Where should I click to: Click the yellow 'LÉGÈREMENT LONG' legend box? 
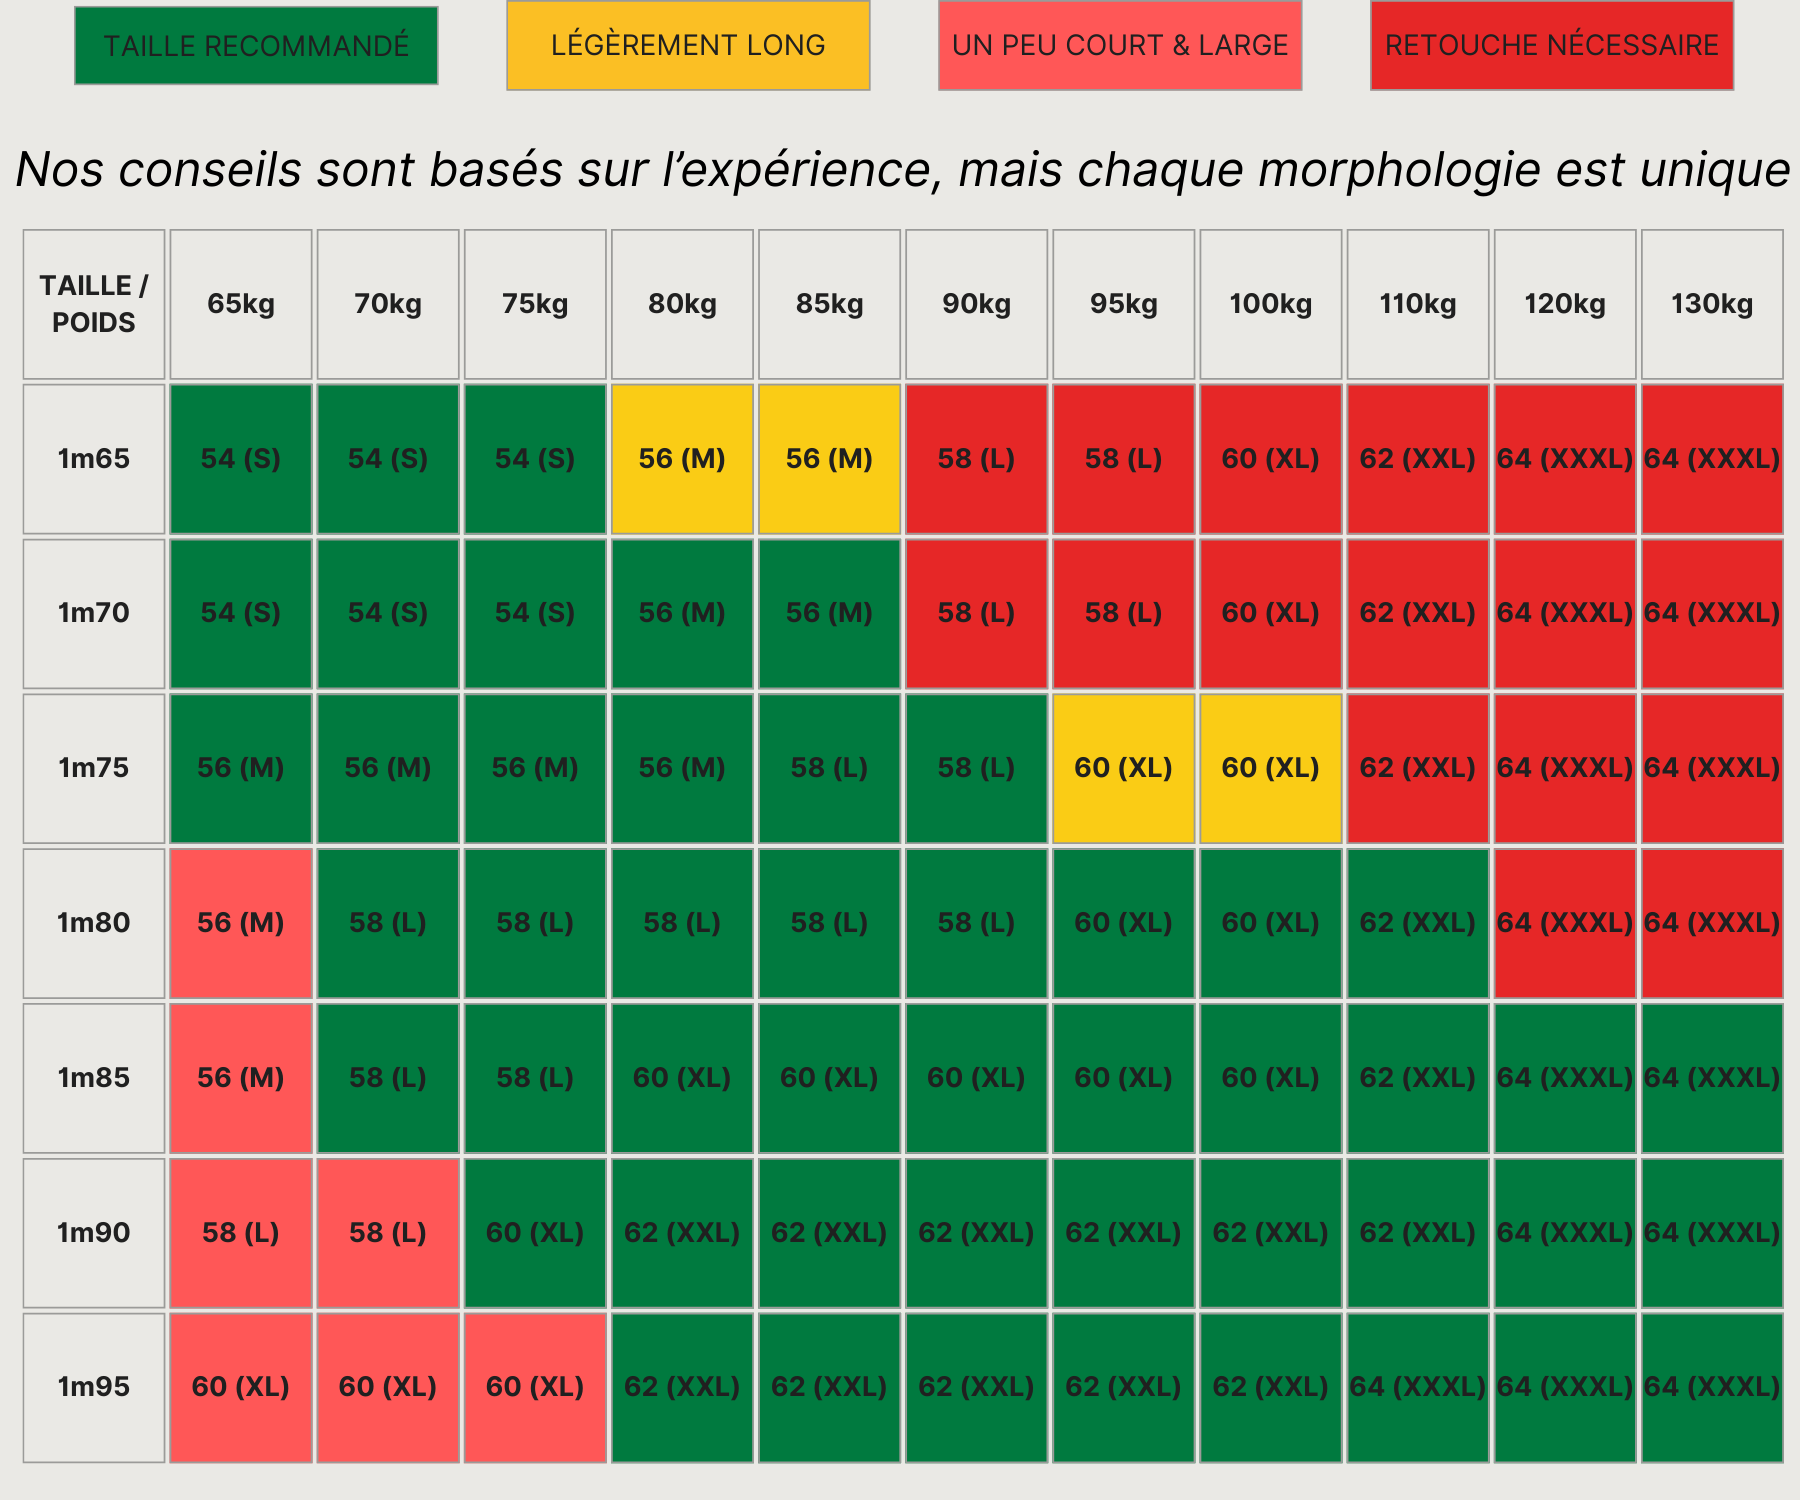(x=688, y=46)
